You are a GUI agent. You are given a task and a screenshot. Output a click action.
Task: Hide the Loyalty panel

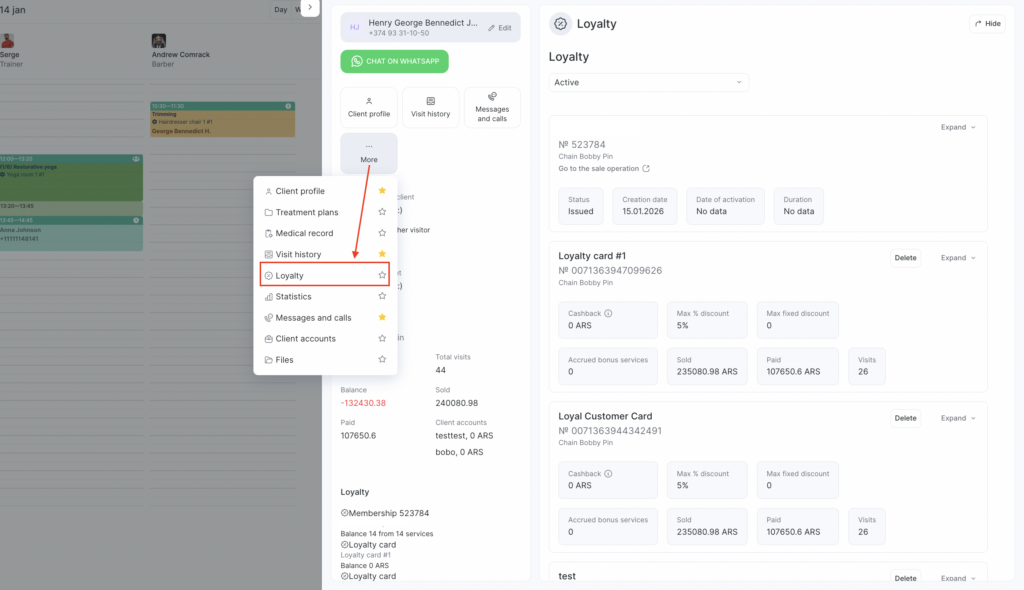click(x=986, y=23)
